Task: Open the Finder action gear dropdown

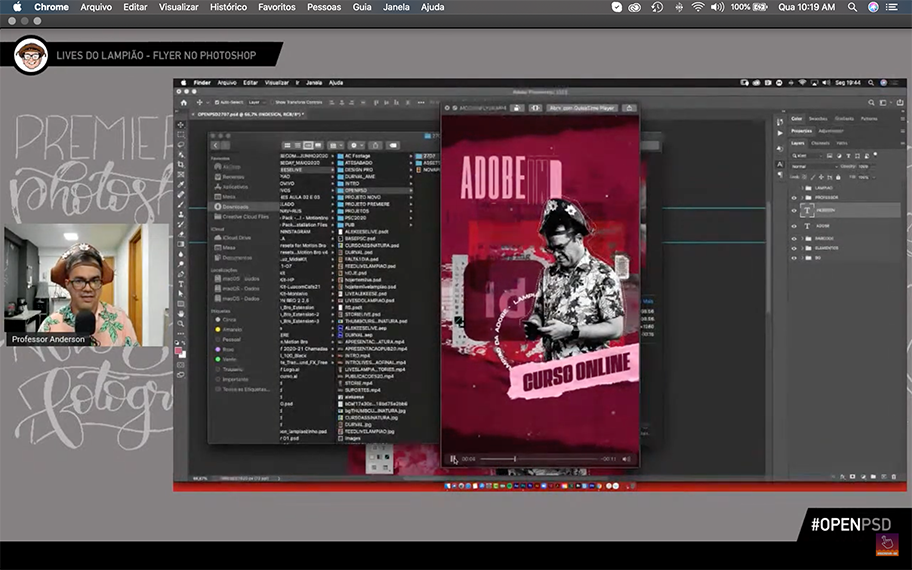Action: coord(355,145)
